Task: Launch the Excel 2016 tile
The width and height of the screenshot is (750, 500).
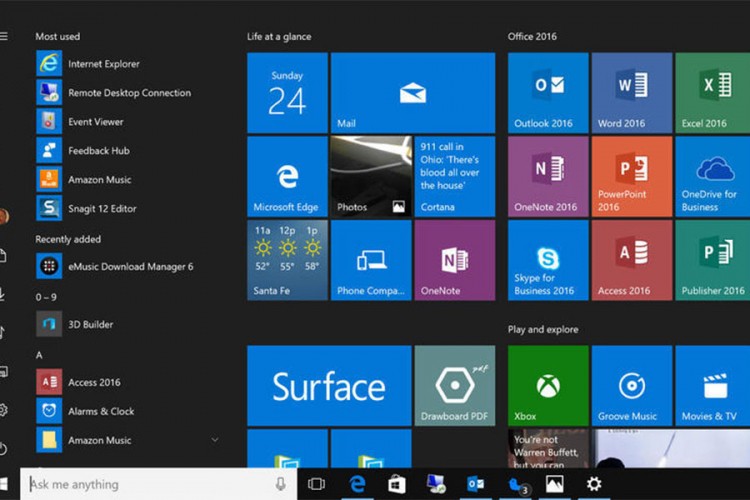Action: click(x=713, y=93)
